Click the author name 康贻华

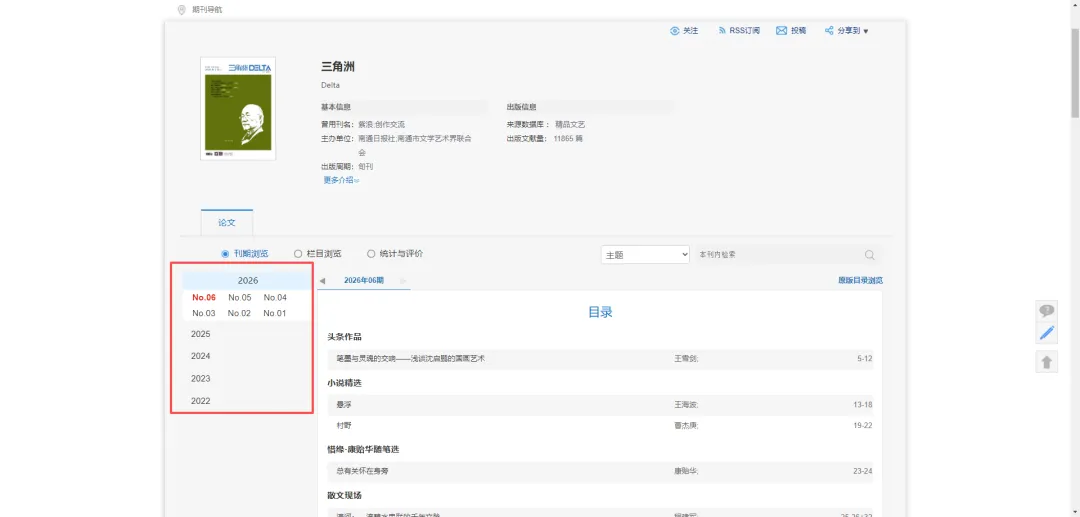pos(686,472)
